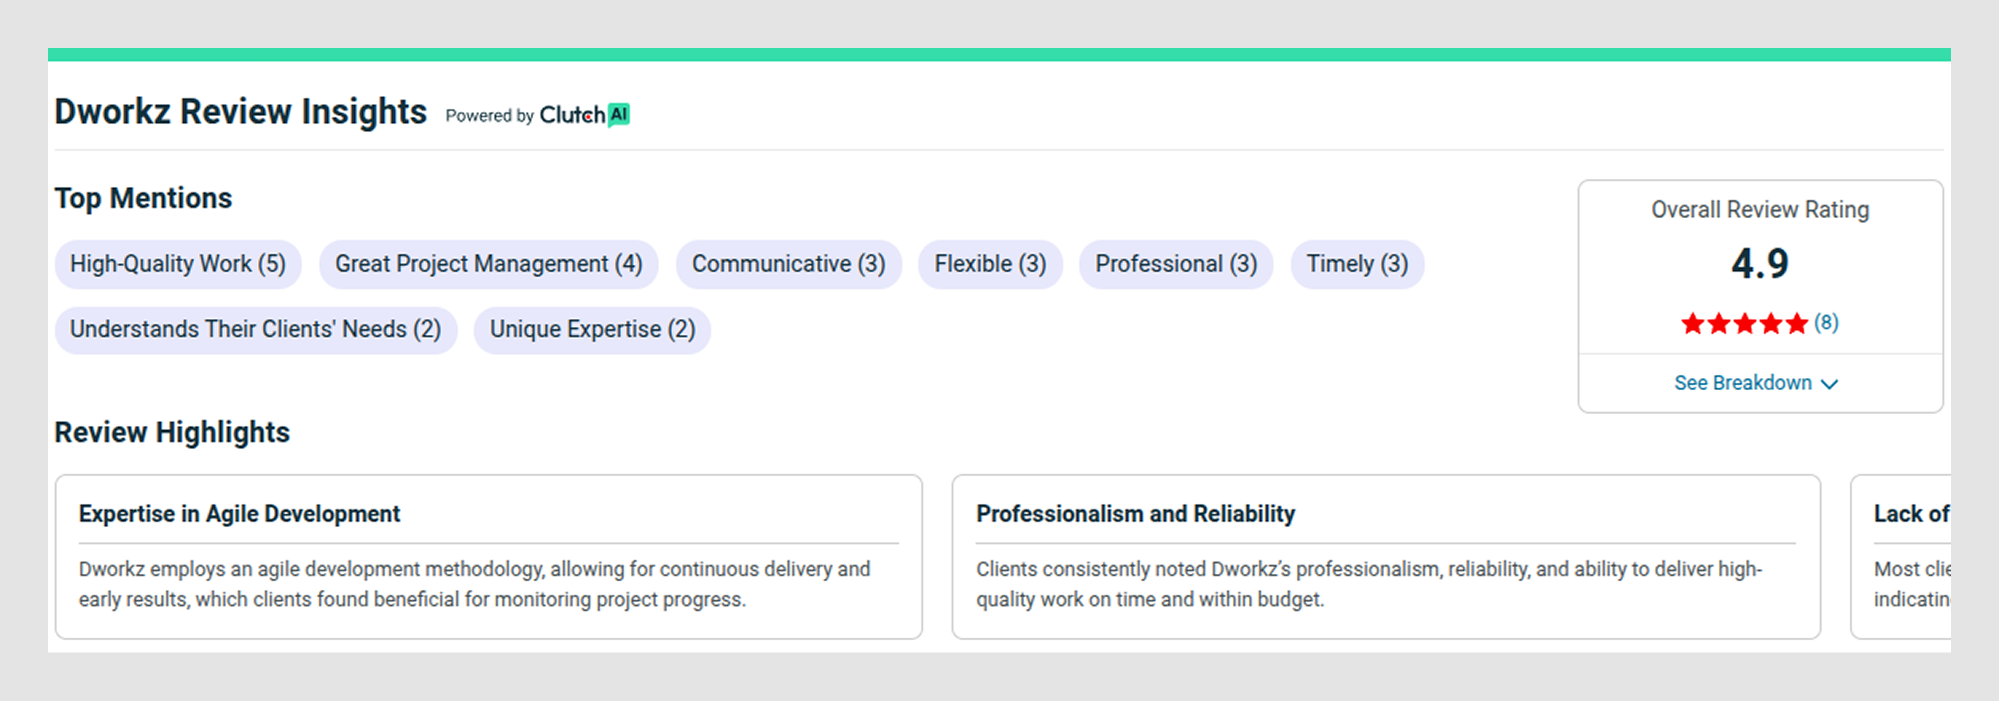This screenshot has height=701, width=1999.
Task: Click the 4.9 overall rating number
Action: click(1760, 264)
